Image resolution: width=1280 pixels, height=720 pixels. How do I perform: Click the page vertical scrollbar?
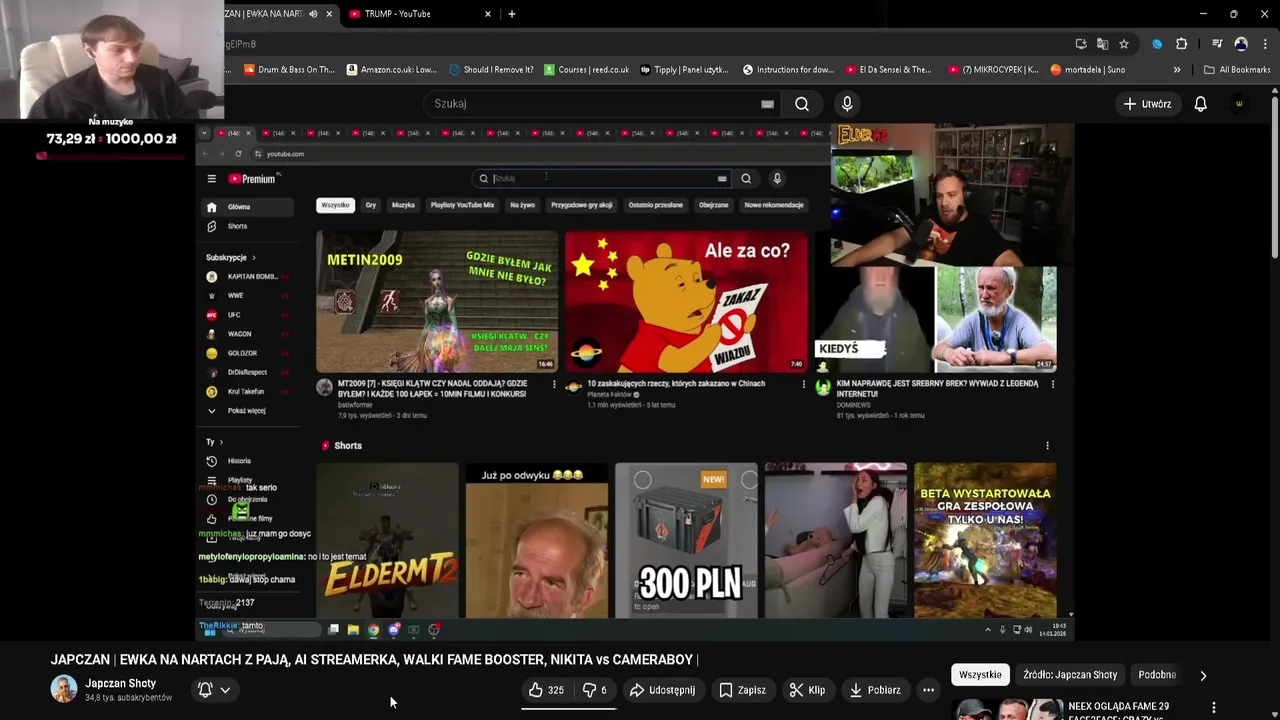click(x=1274, y=180)
